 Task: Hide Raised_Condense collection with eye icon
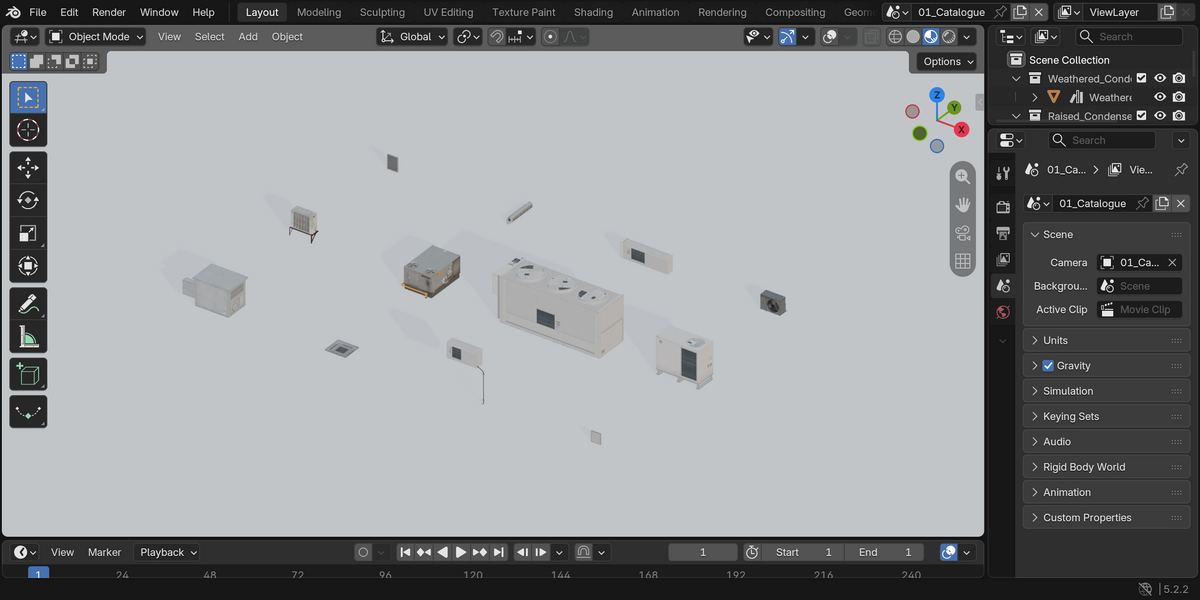(1160, 116)
